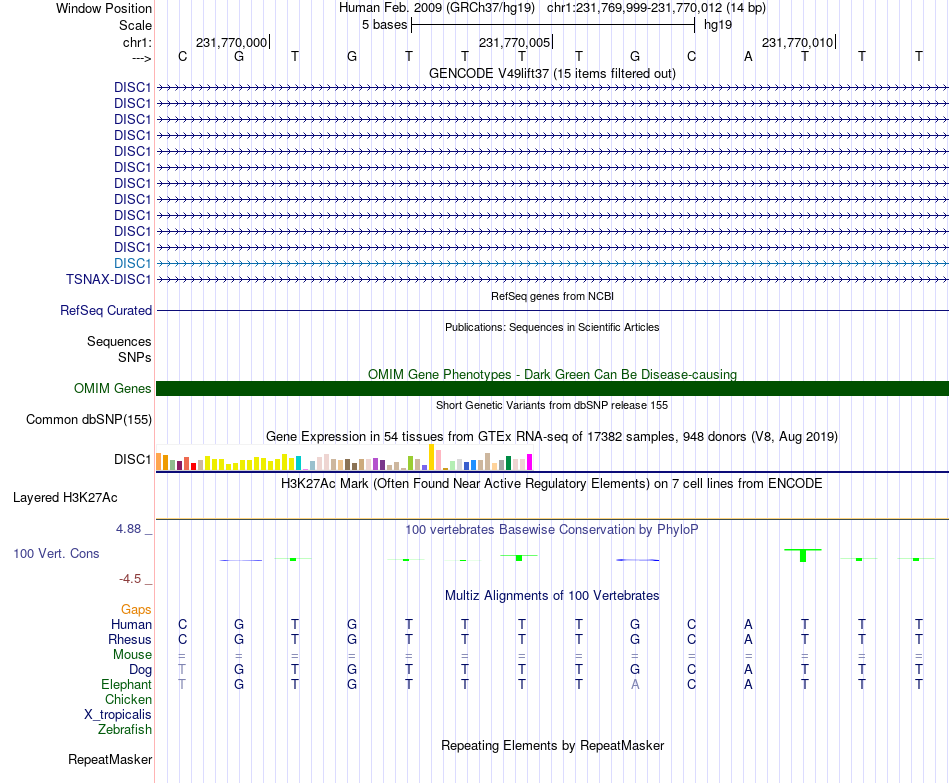The height and width of the screenshot is (783, 950).
Task: Select the Elephant species row label
Action: (127, 684)
